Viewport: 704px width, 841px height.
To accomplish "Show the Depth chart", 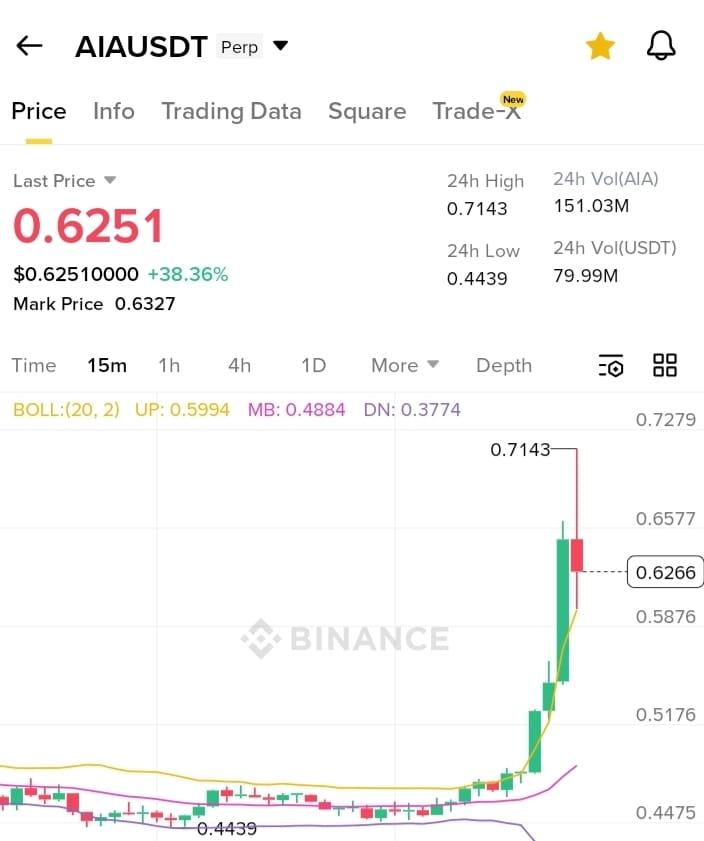I will click(x=504, y=365).
